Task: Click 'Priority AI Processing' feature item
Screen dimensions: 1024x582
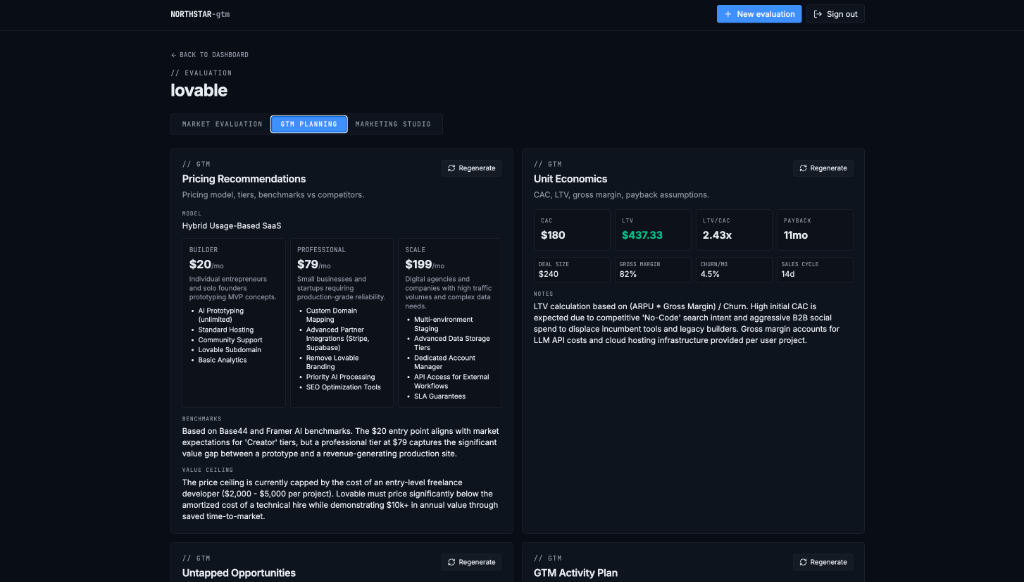Action: click(x=340, y=377)
